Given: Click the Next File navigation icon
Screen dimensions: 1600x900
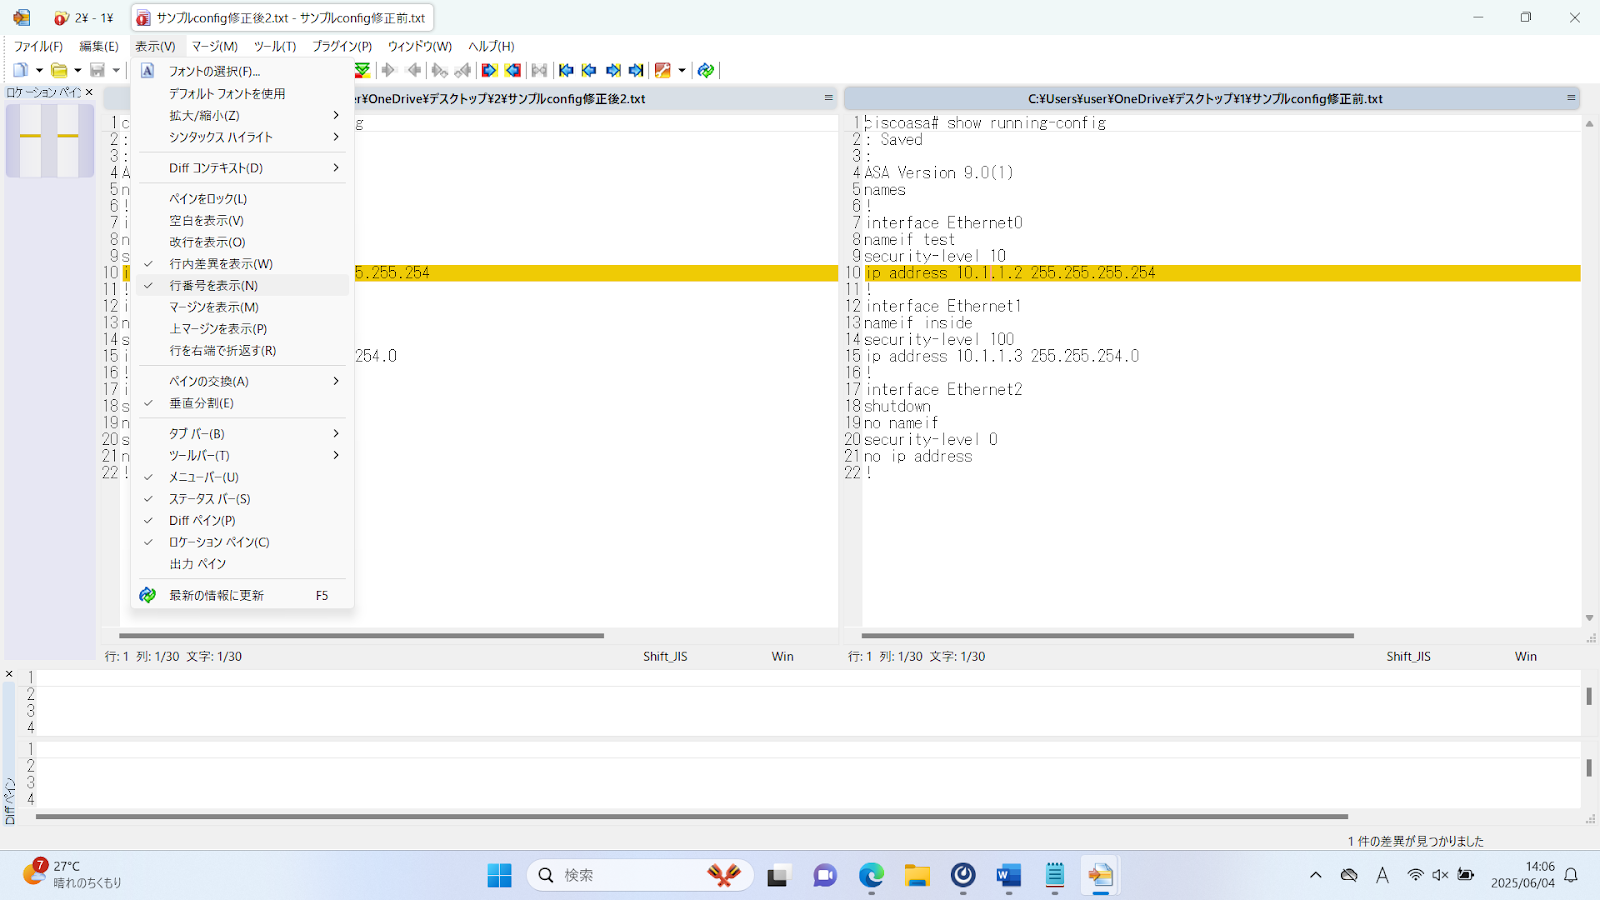Looking at the screenshot, I should 613,70.
